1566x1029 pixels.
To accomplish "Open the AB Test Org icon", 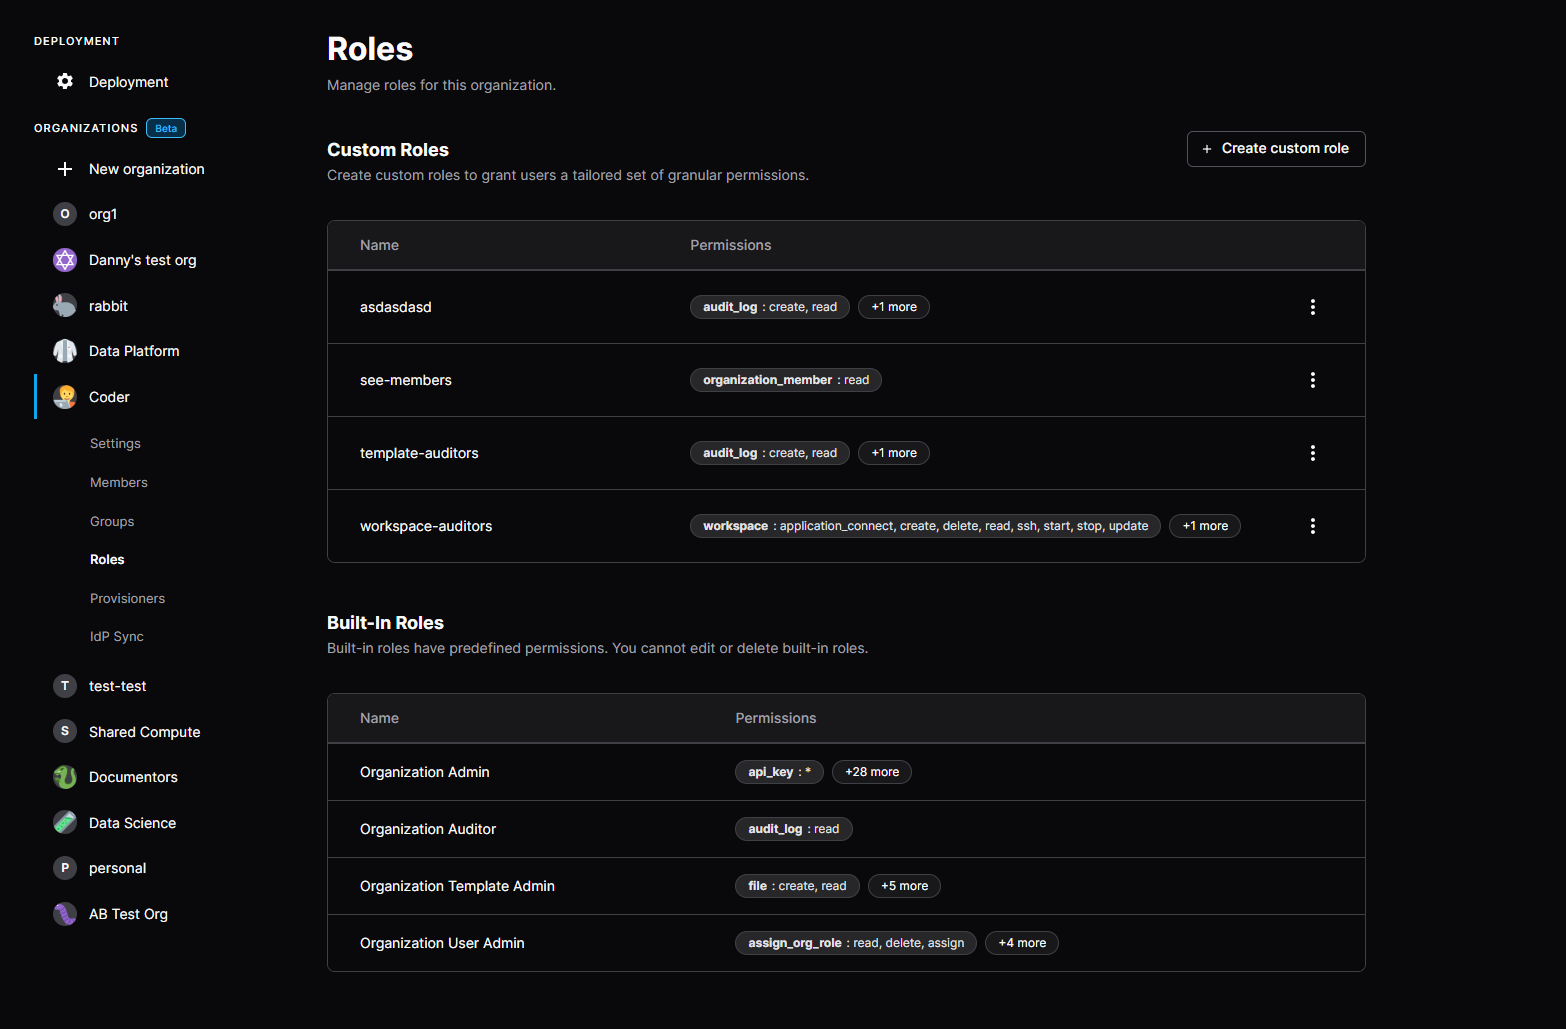I will coord(64,913).
